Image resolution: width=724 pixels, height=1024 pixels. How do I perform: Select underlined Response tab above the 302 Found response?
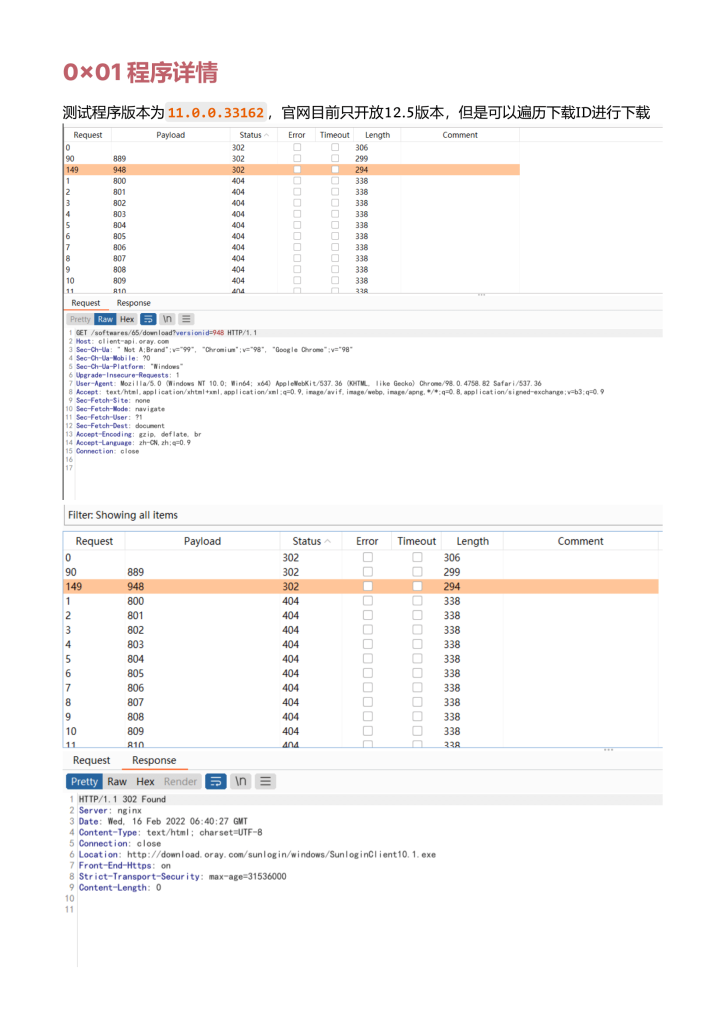point(154,760)
